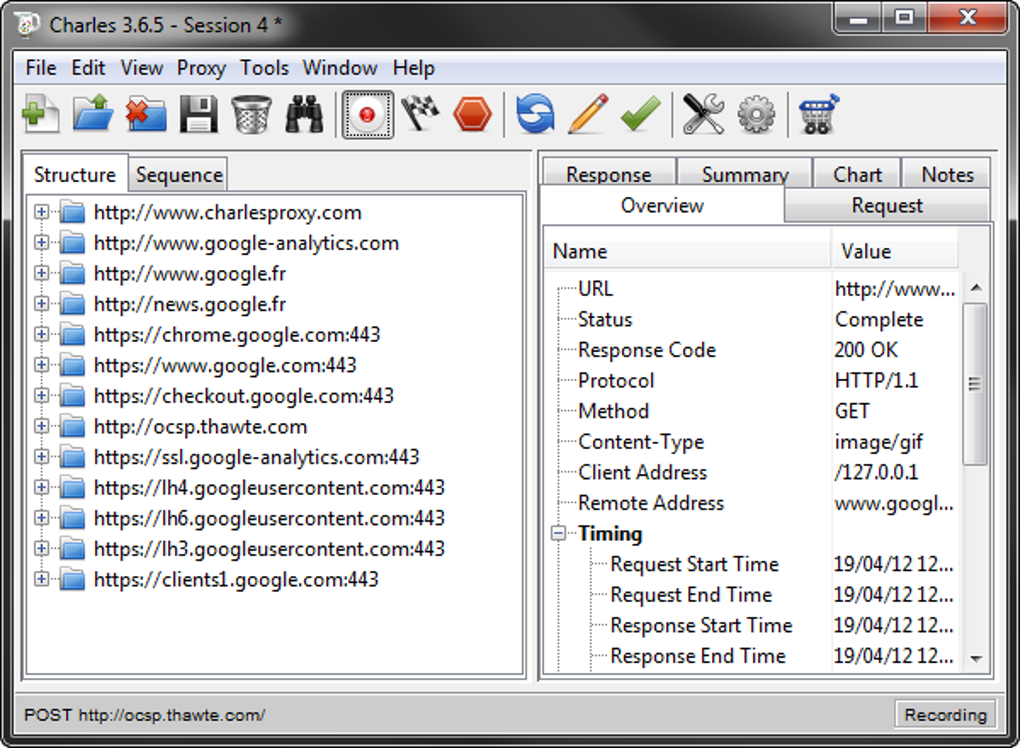Select the lh3.googleusercontent.com:443 folder
Viewport: 1020px width, 748px height.
point(252,548)
